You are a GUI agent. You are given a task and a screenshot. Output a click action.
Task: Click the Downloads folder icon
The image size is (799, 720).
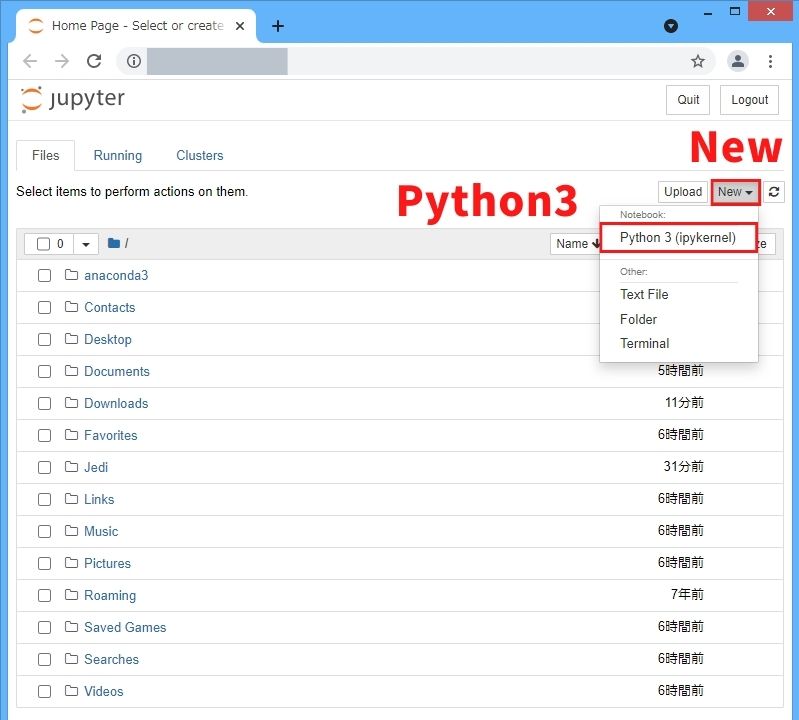(x=71, y=403)
